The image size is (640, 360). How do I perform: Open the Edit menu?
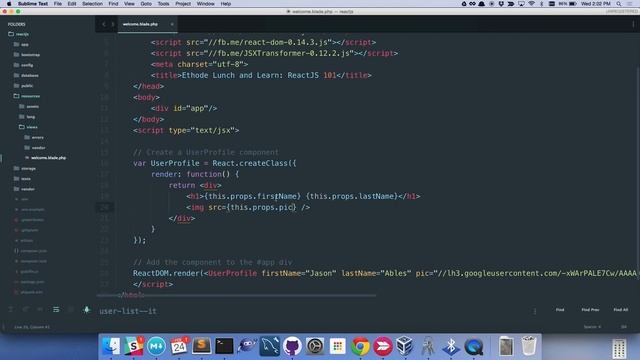pyautogui.click(x=72, y=4)
